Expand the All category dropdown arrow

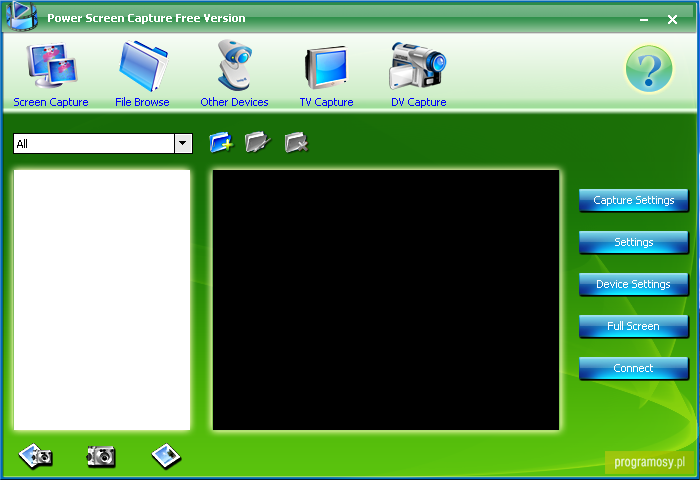point(183,144)
